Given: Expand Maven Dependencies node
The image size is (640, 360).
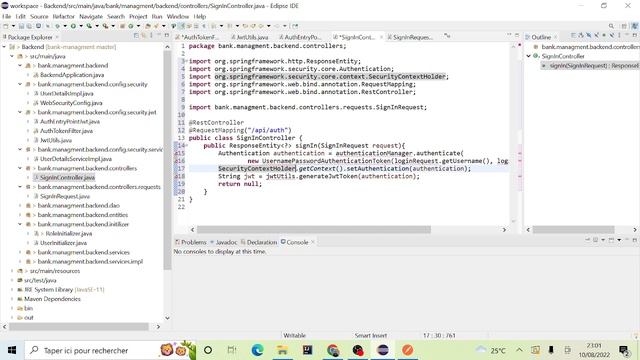Looking at the screenshot, I should (x=12, y=299).
